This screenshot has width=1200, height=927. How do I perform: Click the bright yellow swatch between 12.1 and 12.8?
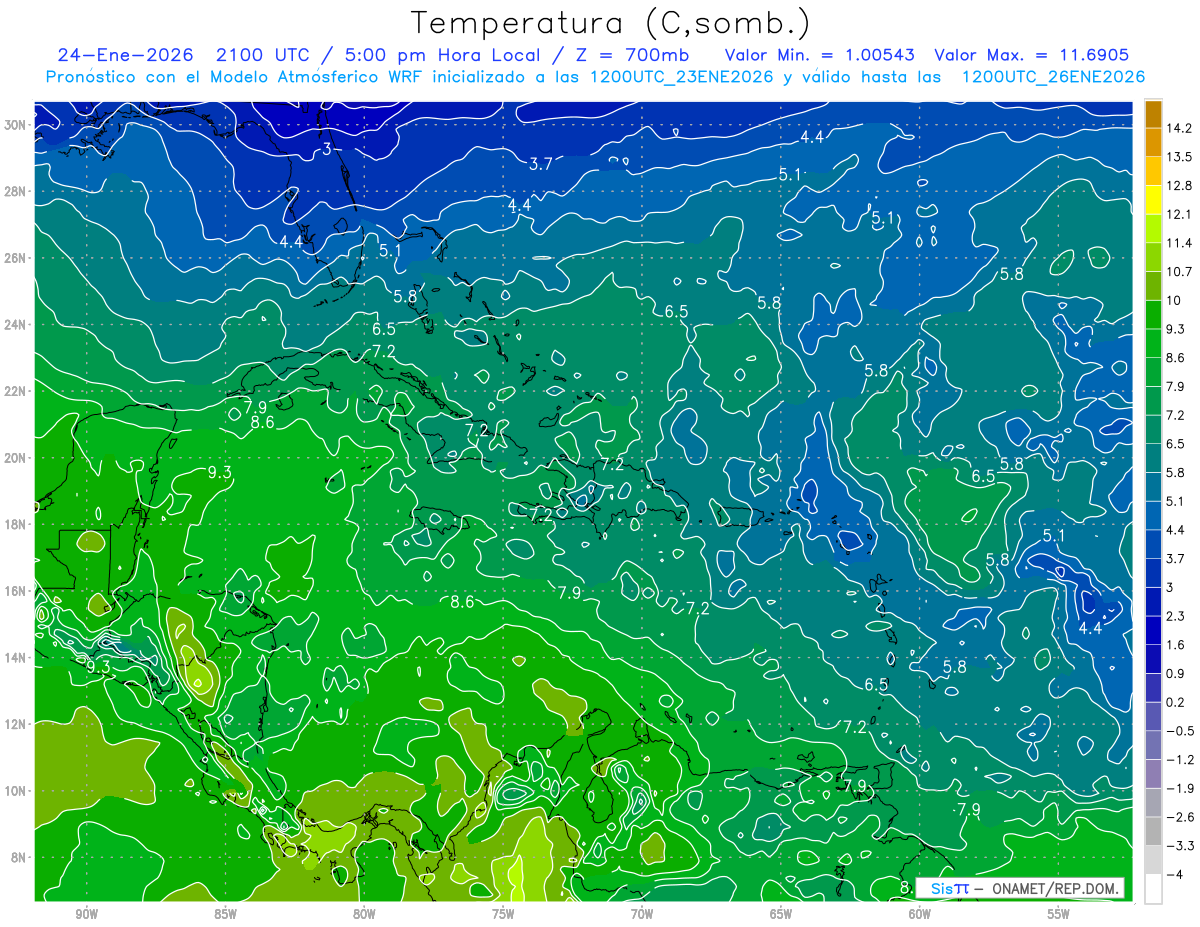[x=1153, y=200]
